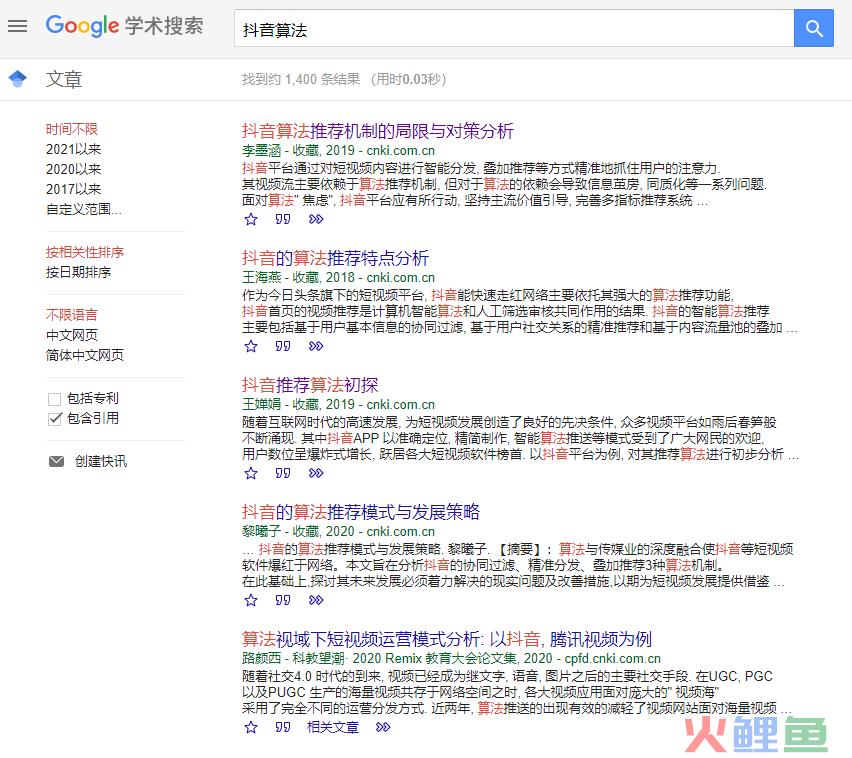Click the scholar cap icon beside 文章
This screenshot has width=852, height=758.
click(17, 79)
